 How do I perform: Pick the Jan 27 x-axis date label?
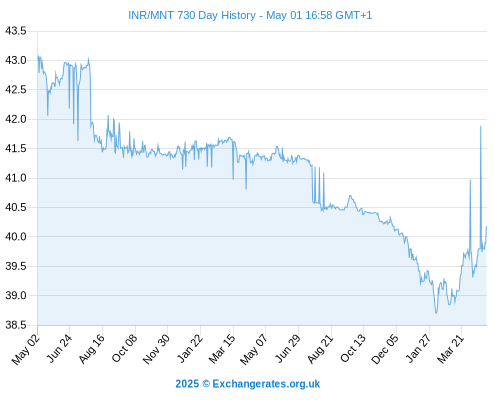click(x=418, y=349)
